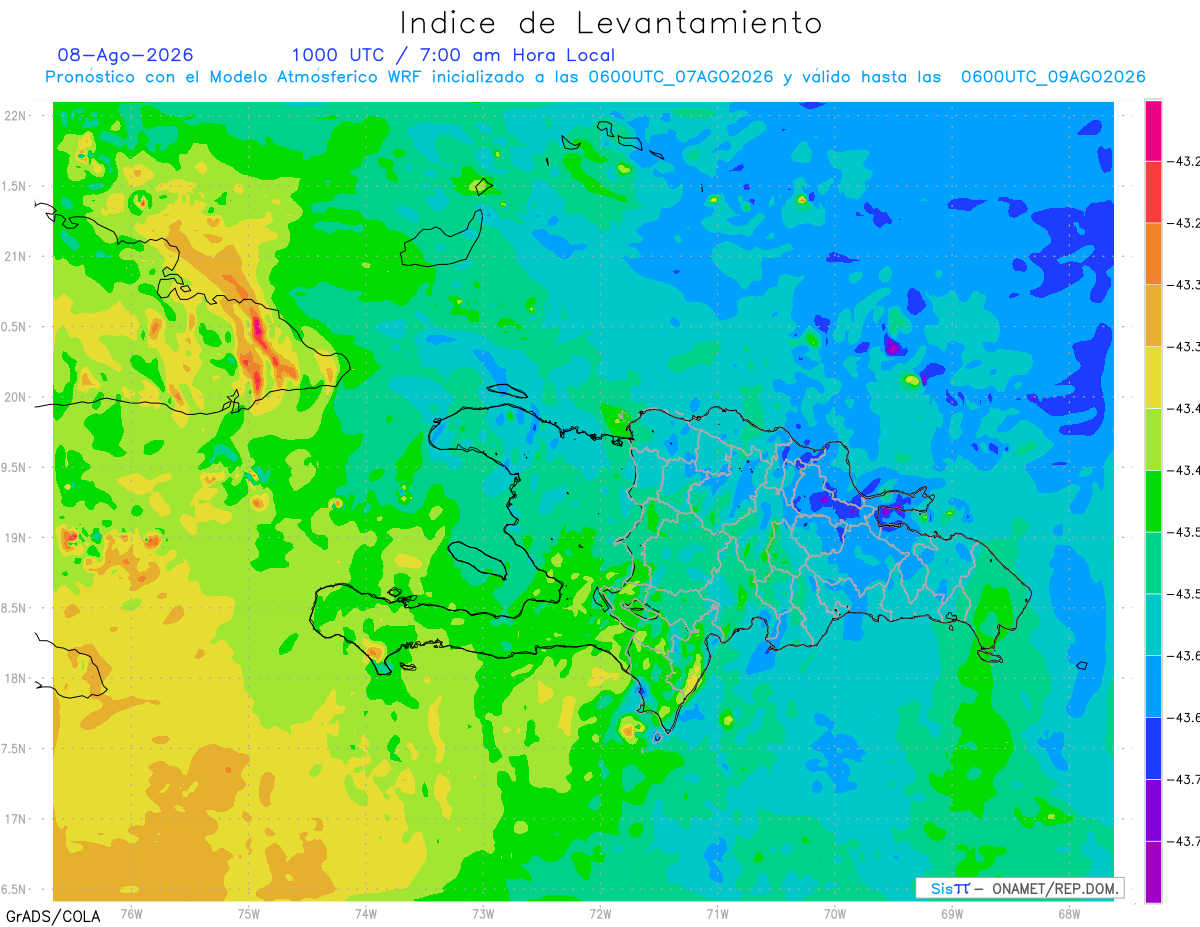The height and width of the screenshot is (927, 1200).
Task: Click the 'SisTT - ONAMET/REP.DOM.' credit box
Action: (x=1019, y=888)
